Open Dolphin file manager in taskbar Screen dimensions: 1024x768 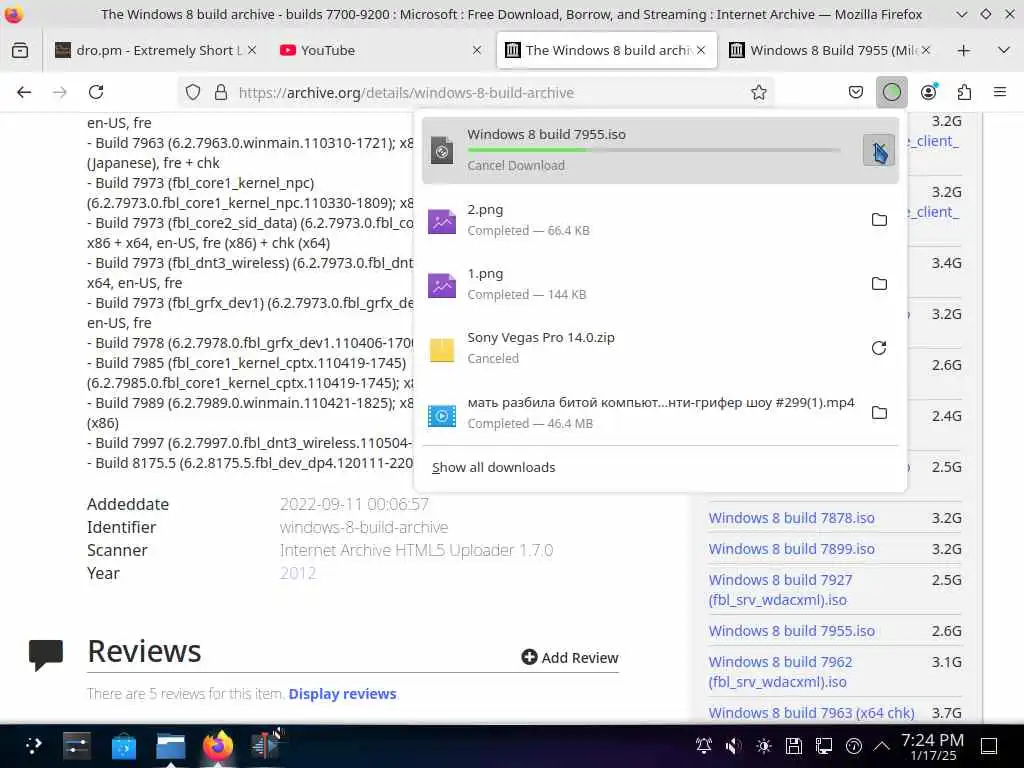tap(170, 746)
